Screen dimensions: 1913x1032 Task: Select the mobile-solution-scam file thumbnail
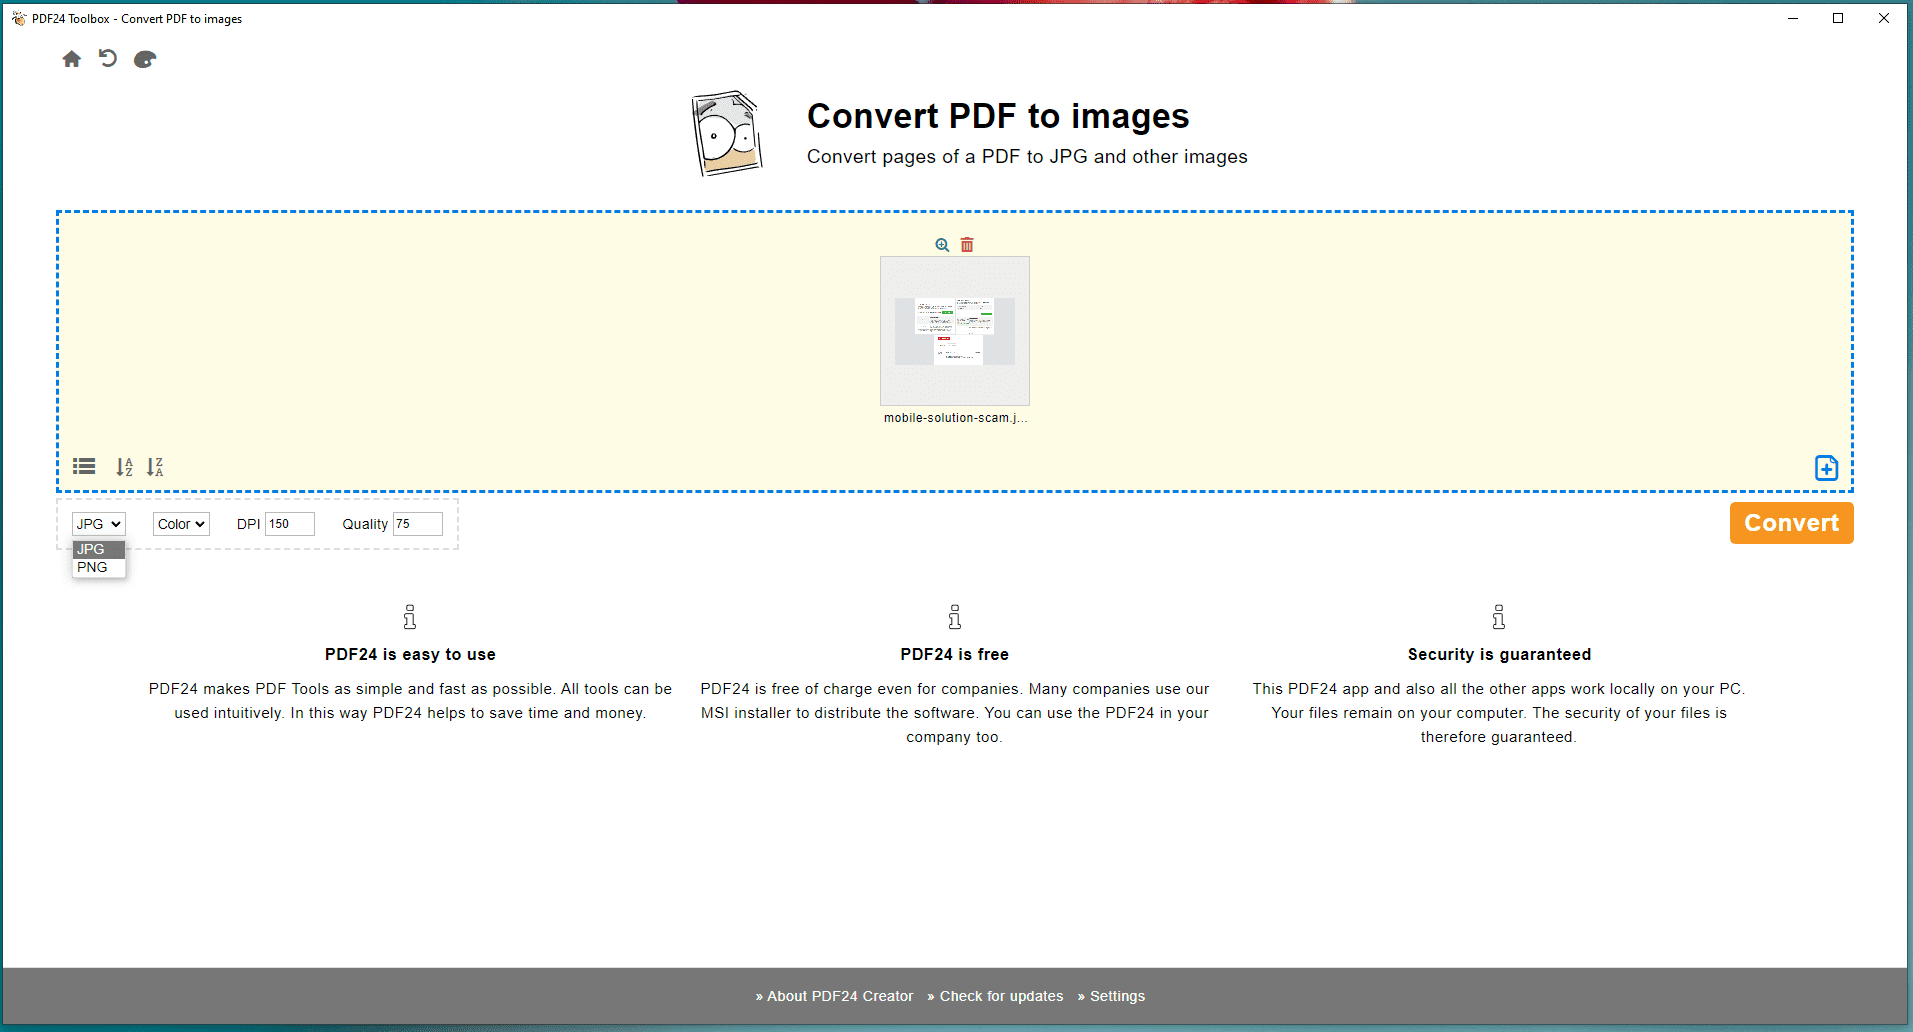(x=955, y=331)
